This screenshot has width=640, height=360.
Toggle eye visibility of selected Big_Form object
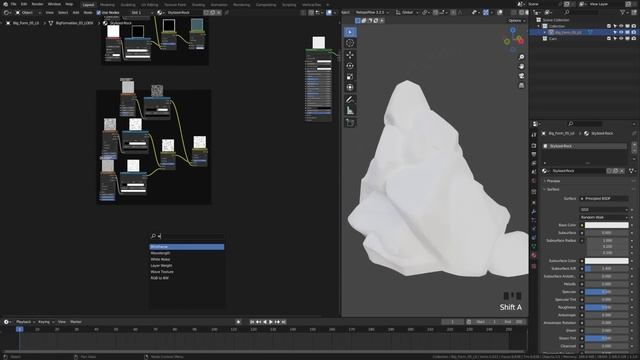[621, 32]
